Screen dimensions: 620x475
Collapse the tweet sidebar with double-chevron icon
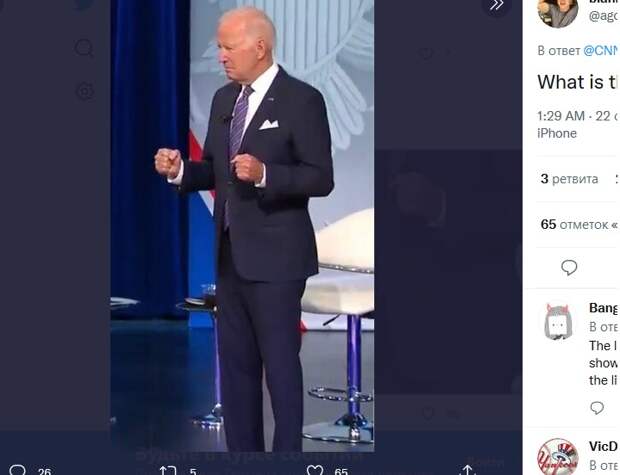pyautogui.click(x=496, y=5)
